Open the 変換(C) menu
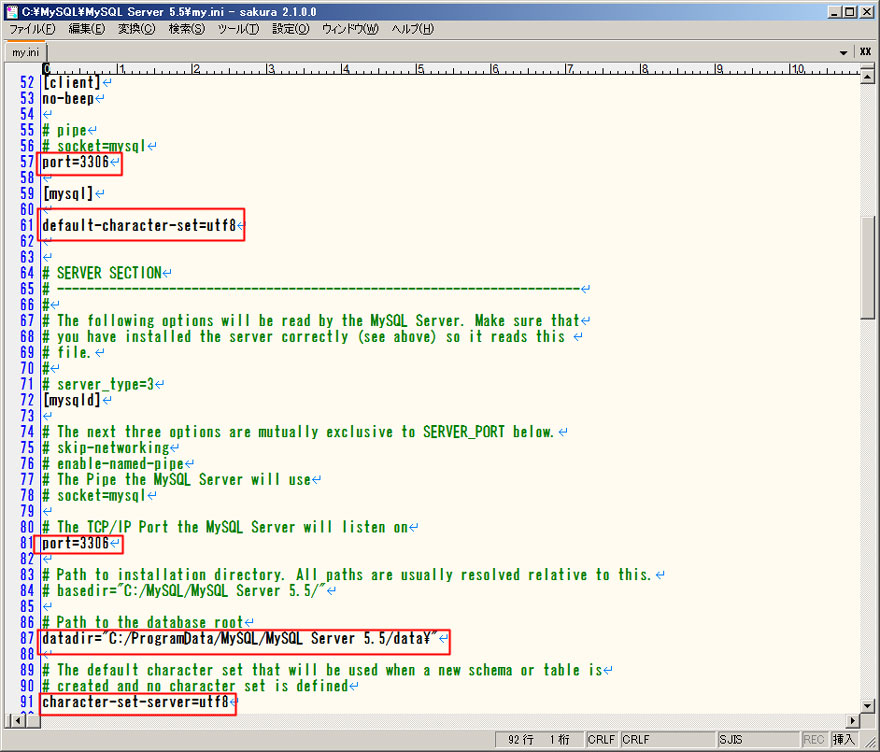Image resolution: width=880 pixels, height=752 pixels. [x=136, y=29]
